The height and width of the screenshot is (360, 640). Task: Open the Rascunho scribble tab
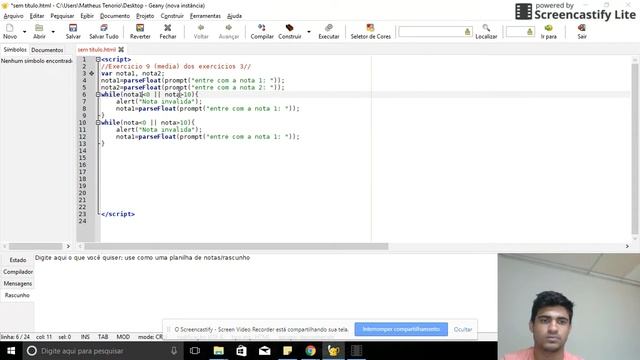tap(17, 295)
